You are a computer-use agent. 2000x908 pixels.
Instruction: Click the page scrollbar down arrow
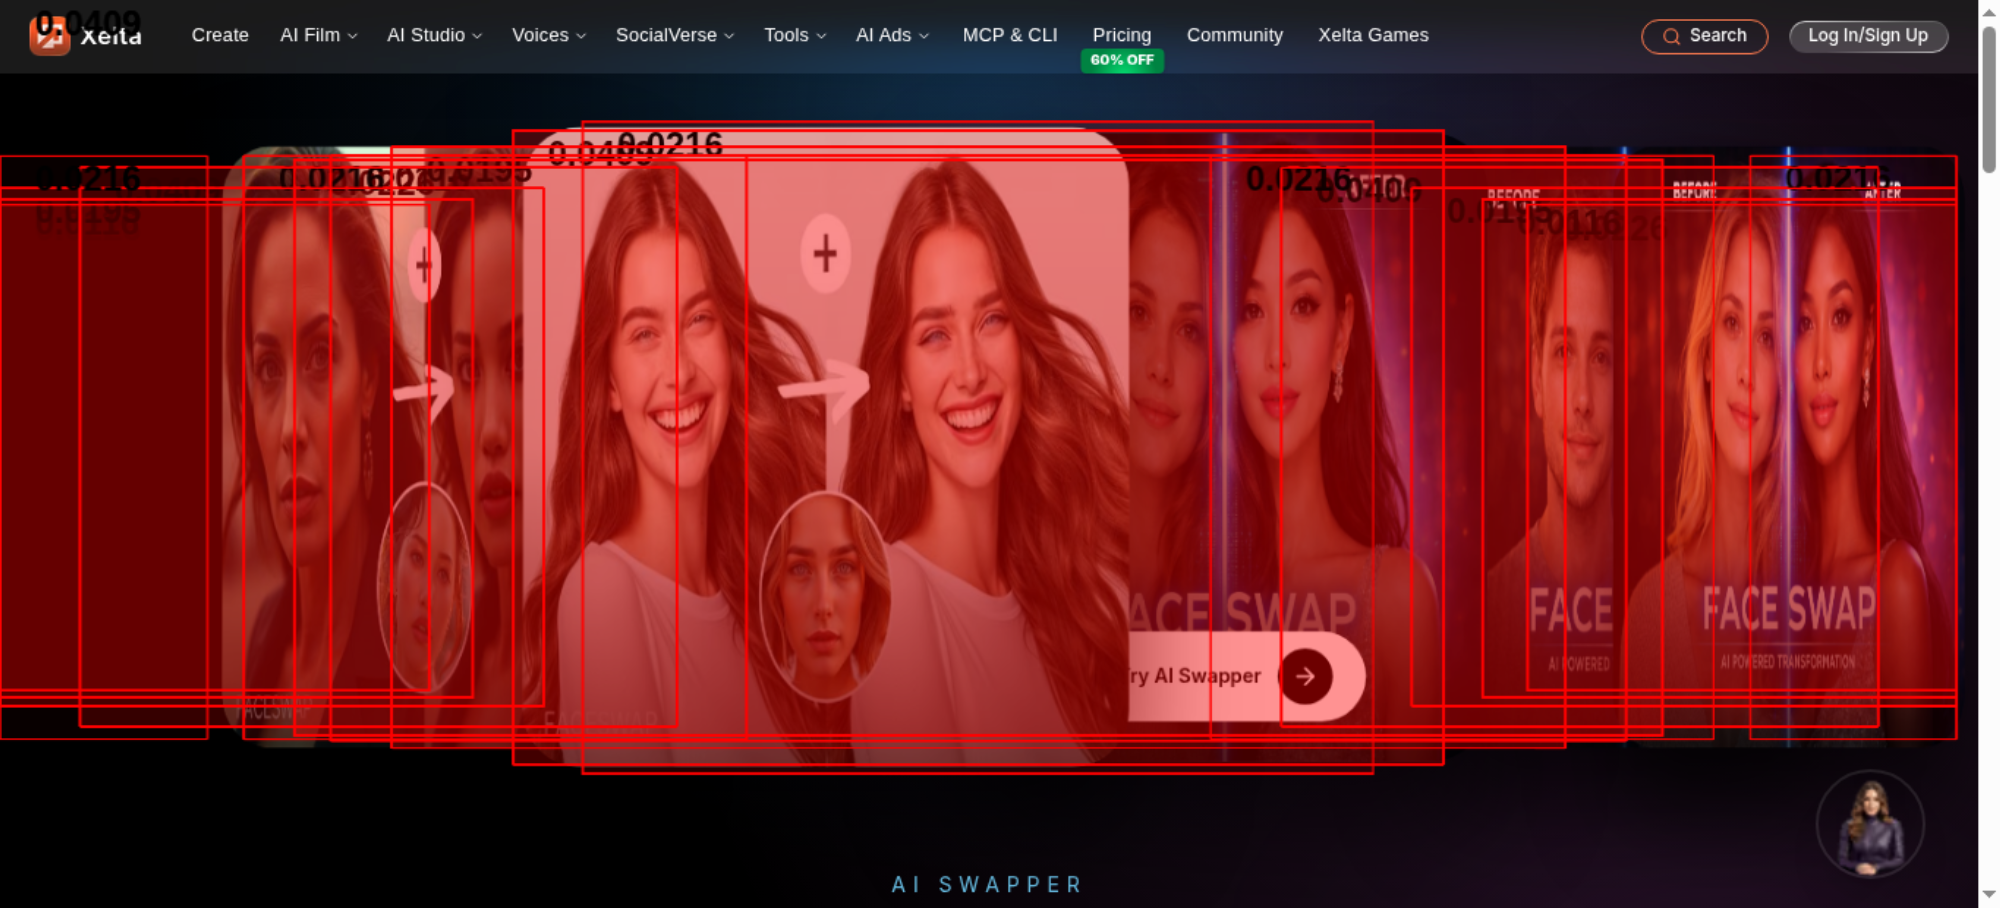1989,895
